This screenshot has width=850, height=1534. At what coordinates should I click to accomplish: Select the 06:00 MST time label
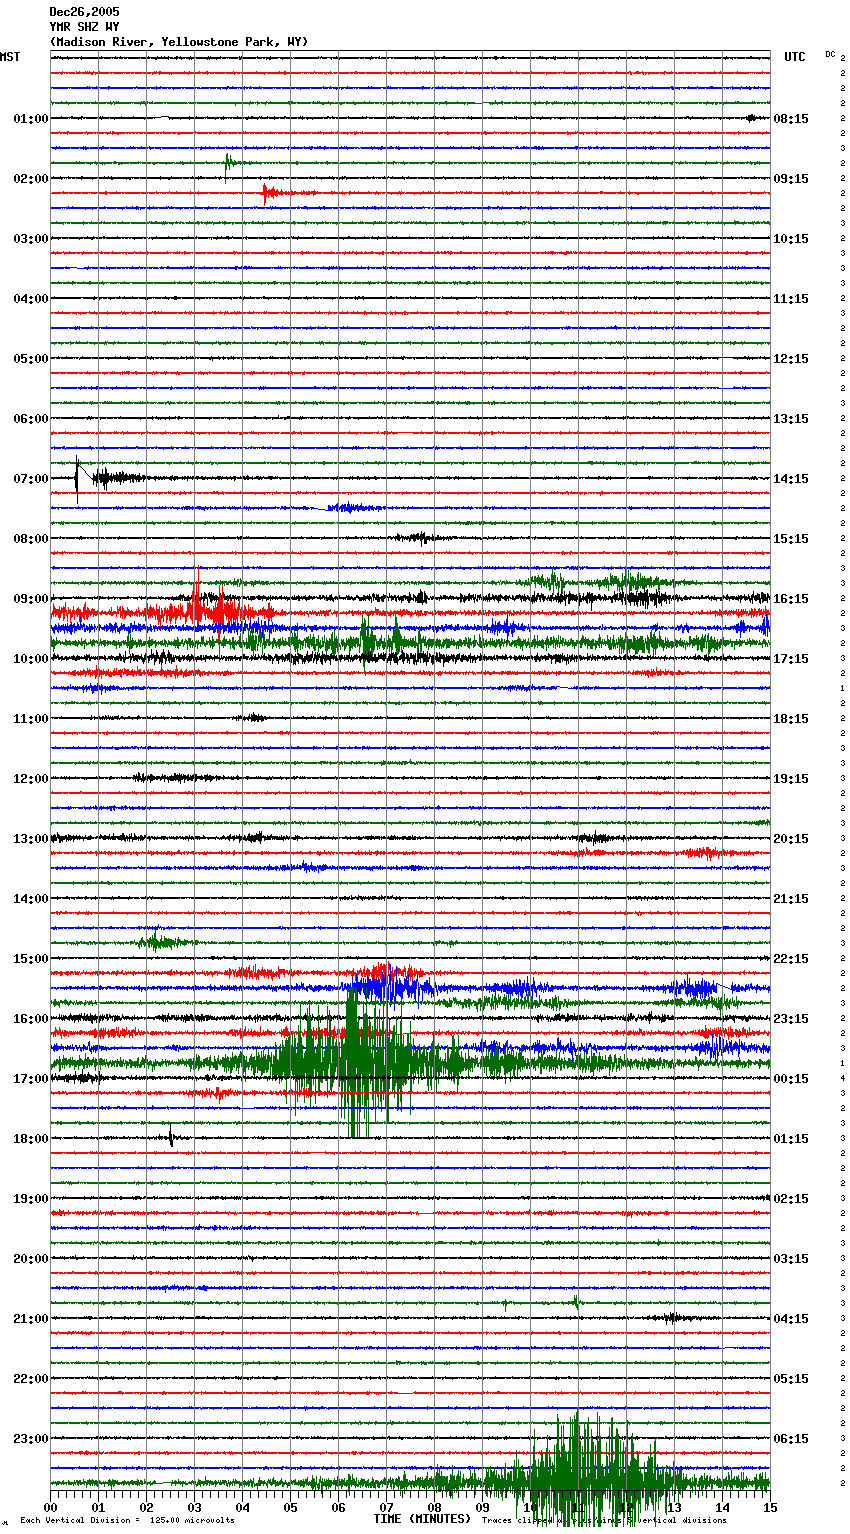tap(31, 419)
